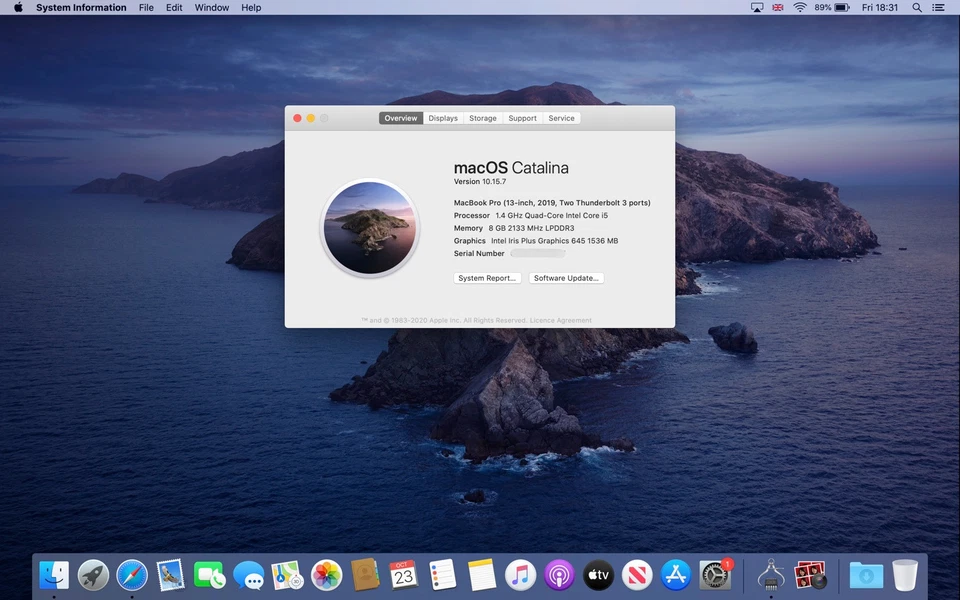This screenshot has height=600, width=960.
Task: Open the Trash in the Dock
Action: [x=905, y=576]
